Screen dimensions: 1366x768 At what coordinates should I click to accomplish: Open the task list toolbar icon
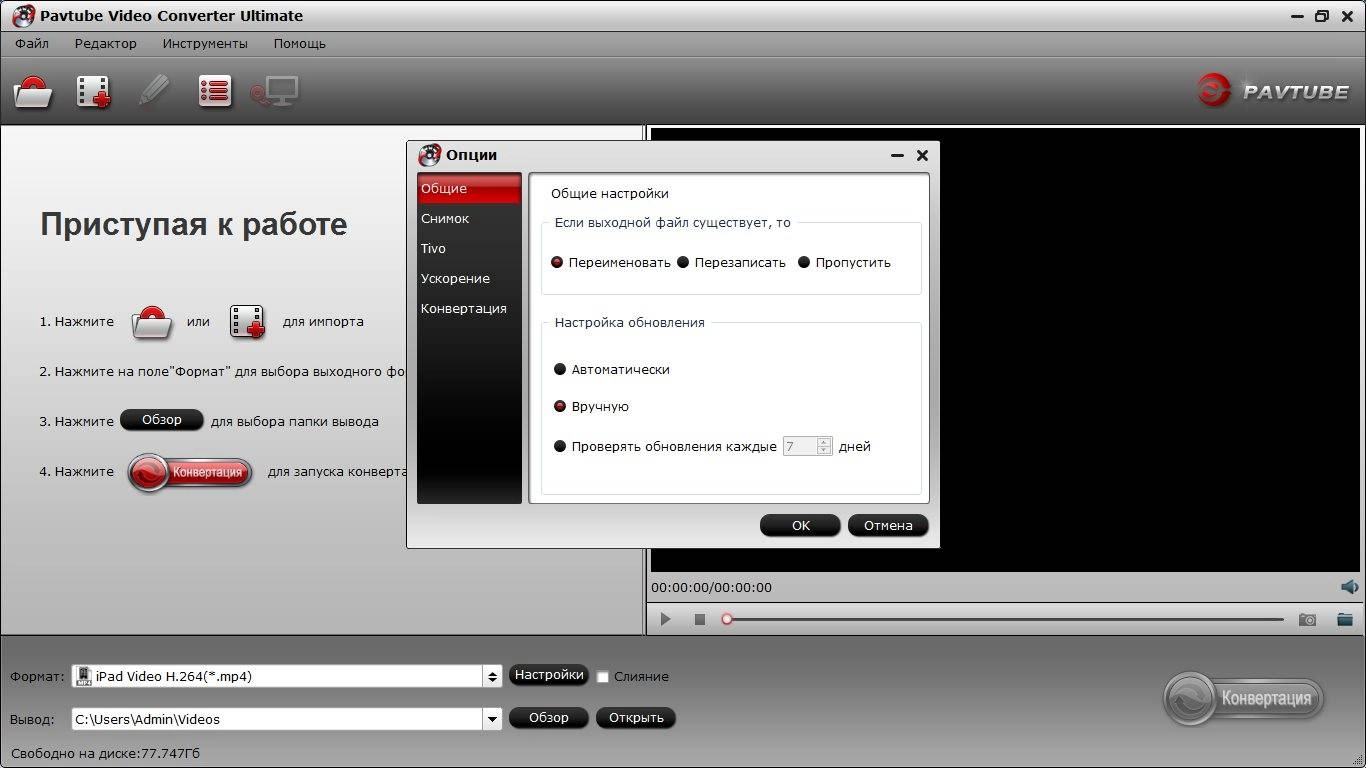pos(215,91)
